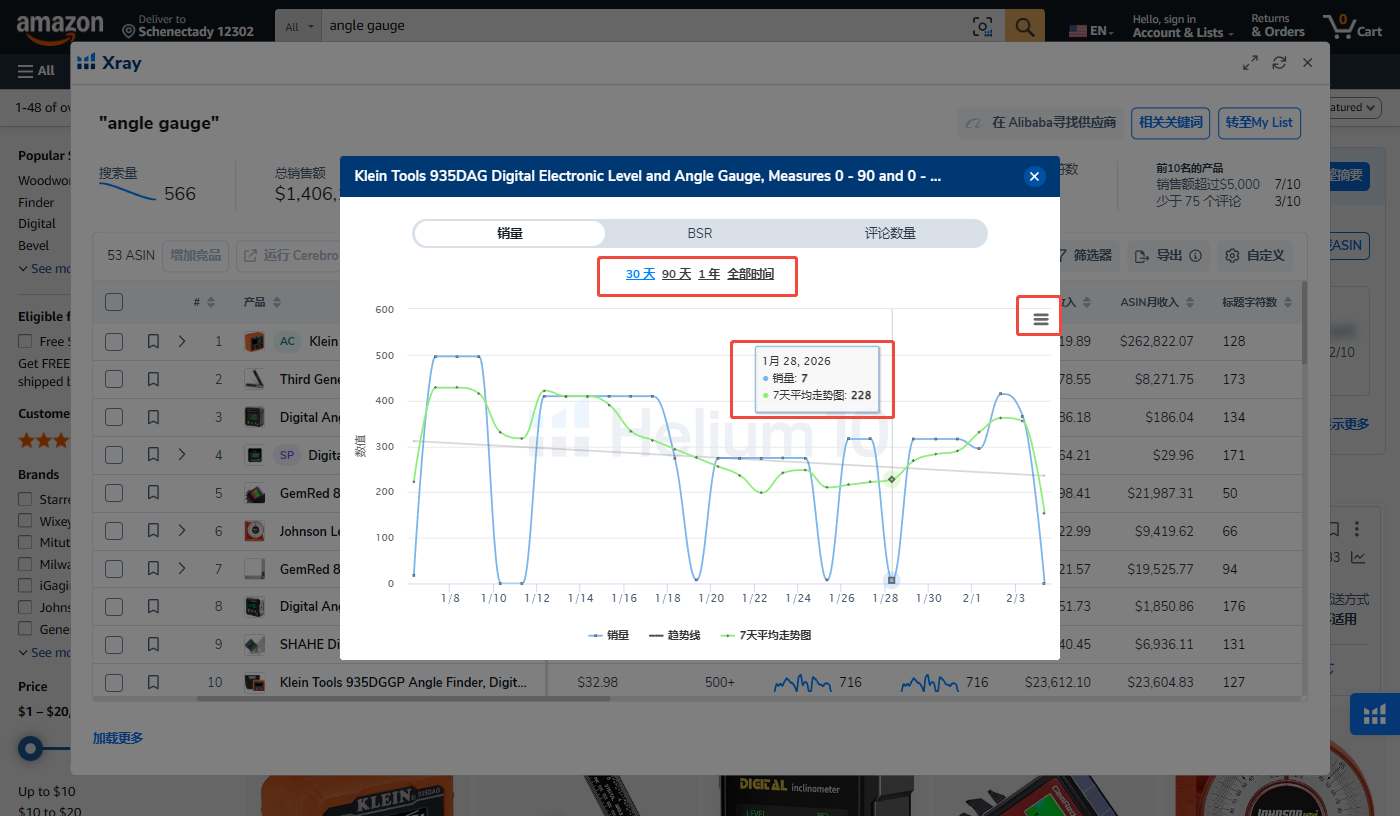The image size is (1400, 816).
Task: Click the 转至My List button
Action: [1259, 122]
